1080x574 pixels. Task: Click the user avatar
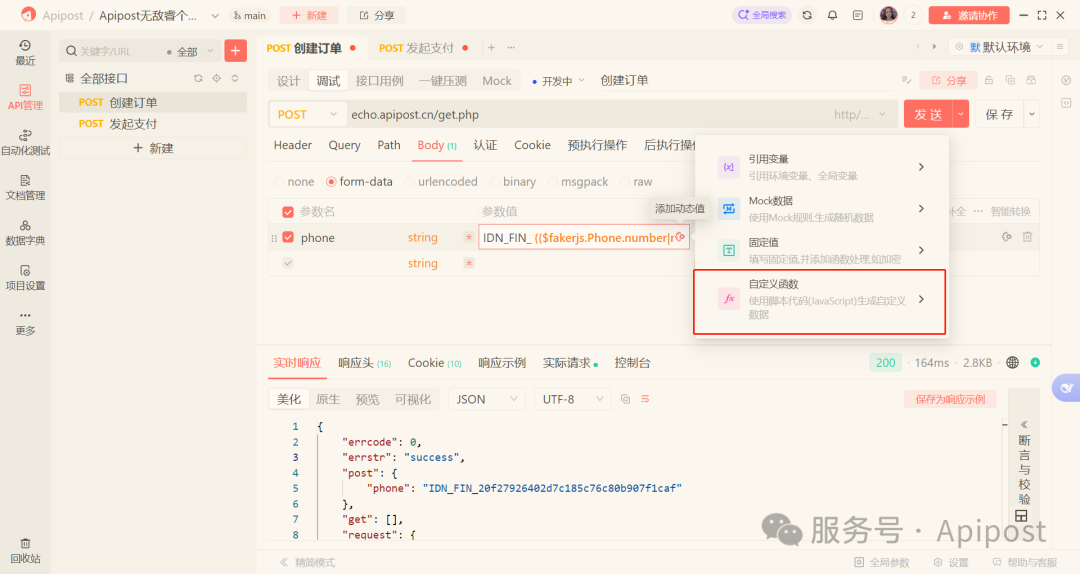[889, 15]
